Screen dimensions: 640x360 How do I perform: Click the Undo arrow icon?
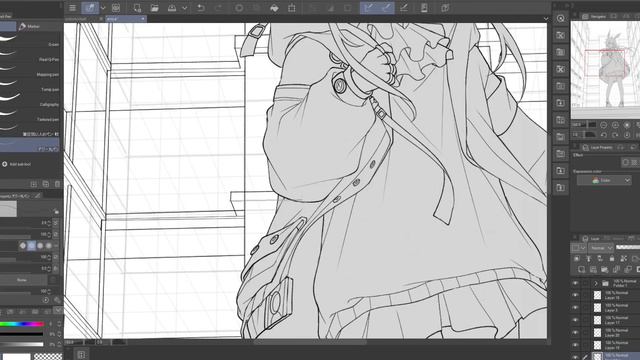pyautogui.click(x=200, y=8)
